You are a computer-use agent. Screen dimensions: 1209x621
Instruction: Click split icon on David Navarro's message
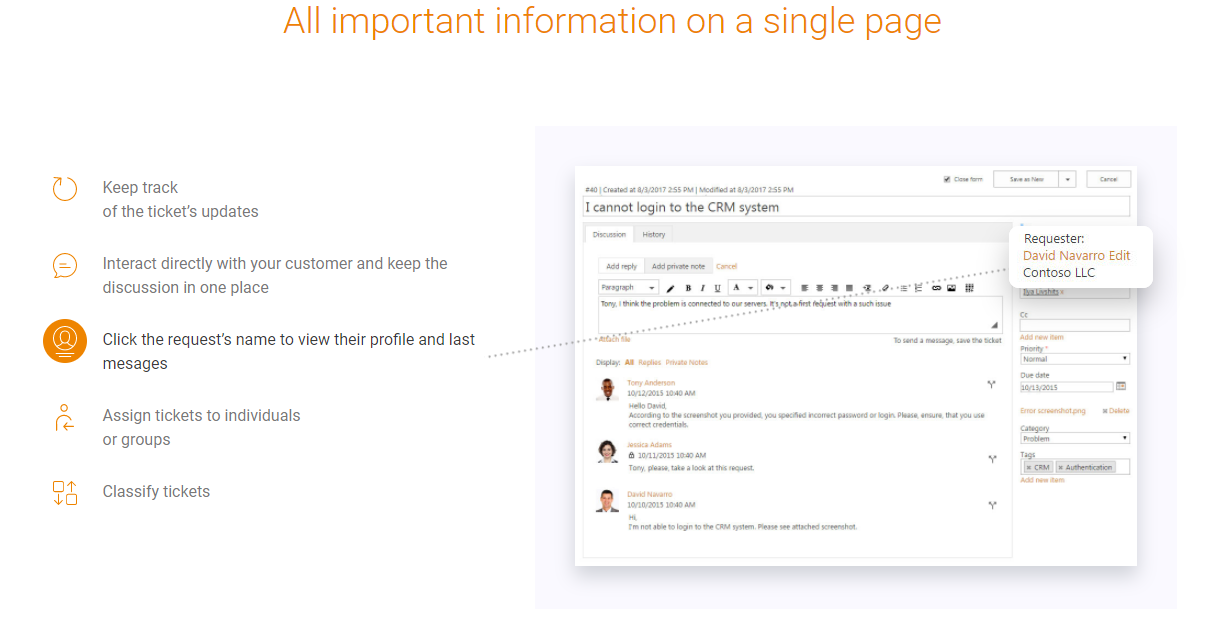point(992,505)
